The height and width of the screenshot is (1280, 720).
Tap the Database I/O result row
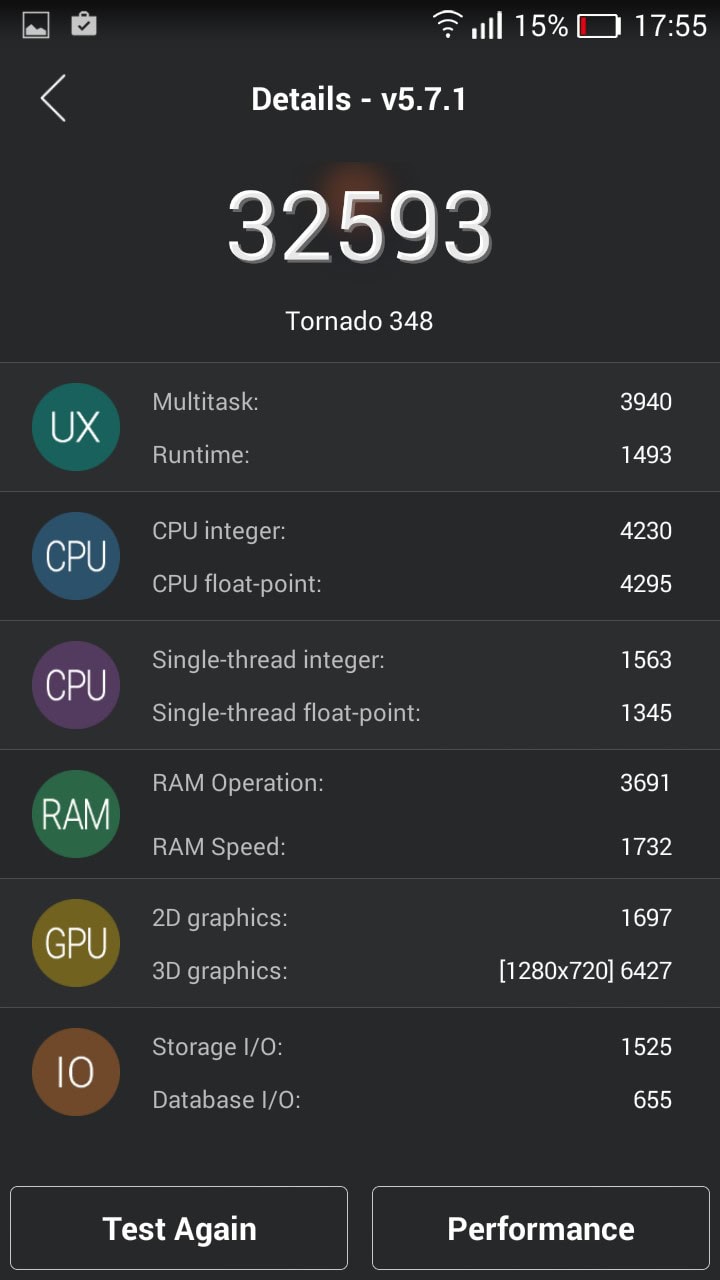(x=411, y=1100)
